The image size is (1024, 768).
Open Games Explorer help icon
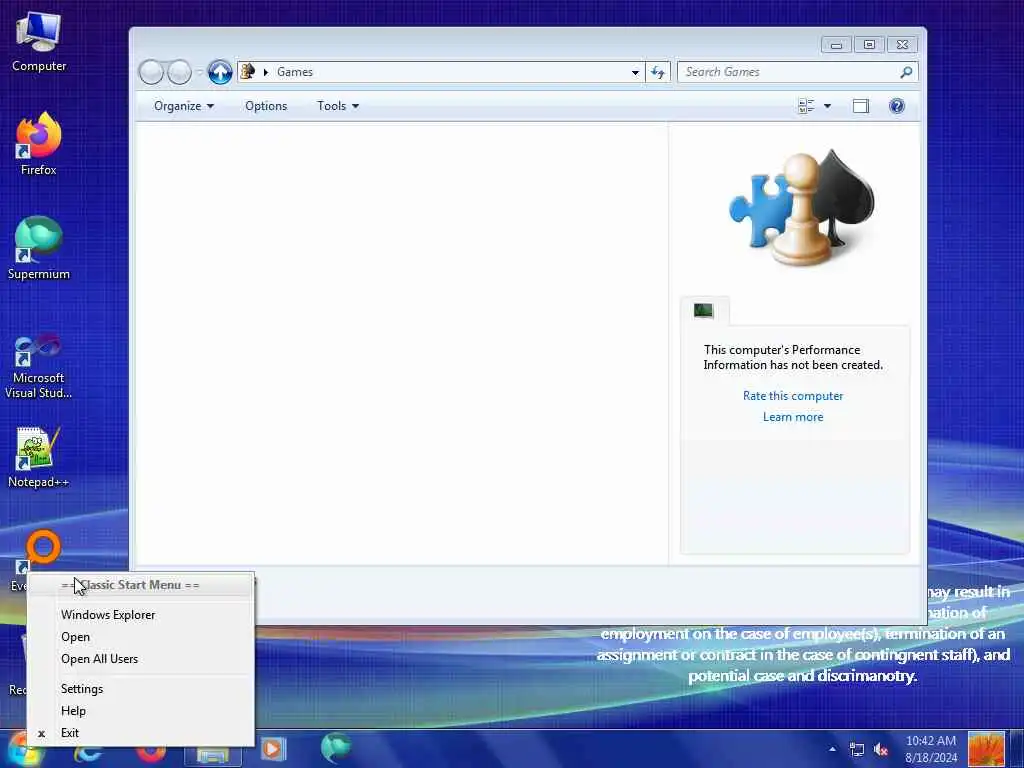[897, 106]
